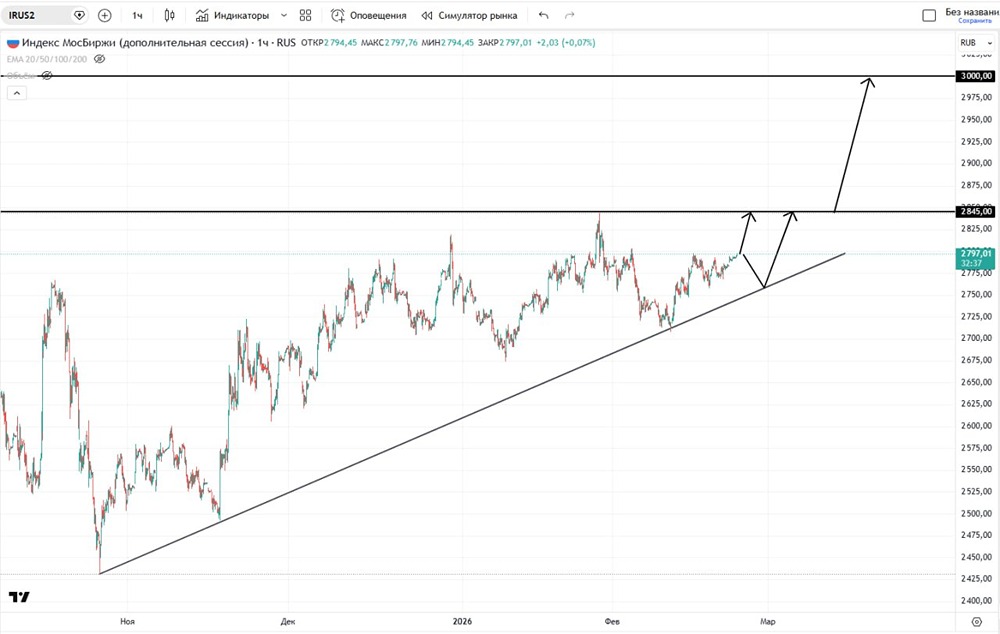The width and height of the screenshot is (1000, 634).
Task: Click the diamond badge icon beside IRUS2
Action: pos(79,15)
